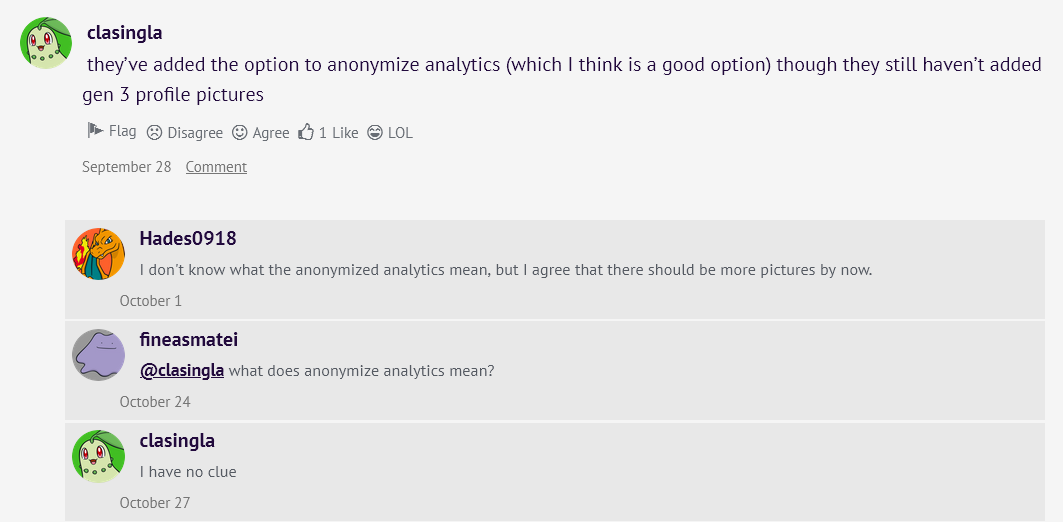Click the September 28 timestamp

[x=127, y=167]
